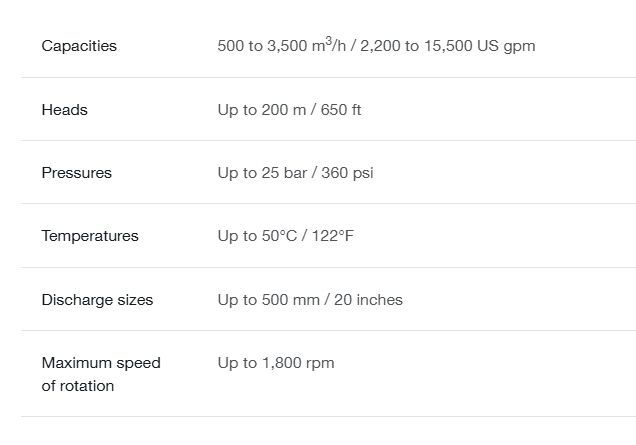Screen dimensions: 636x445
Task: Click the Discharge sizes label
Action: pos(97,300)
